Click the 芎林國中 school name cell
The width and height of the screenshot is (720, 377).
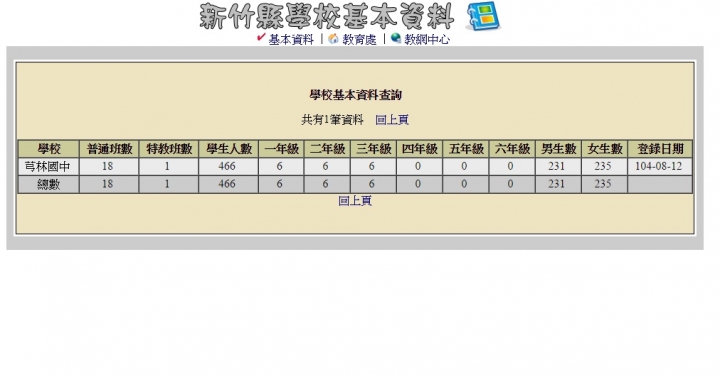(x=49, y=166)
